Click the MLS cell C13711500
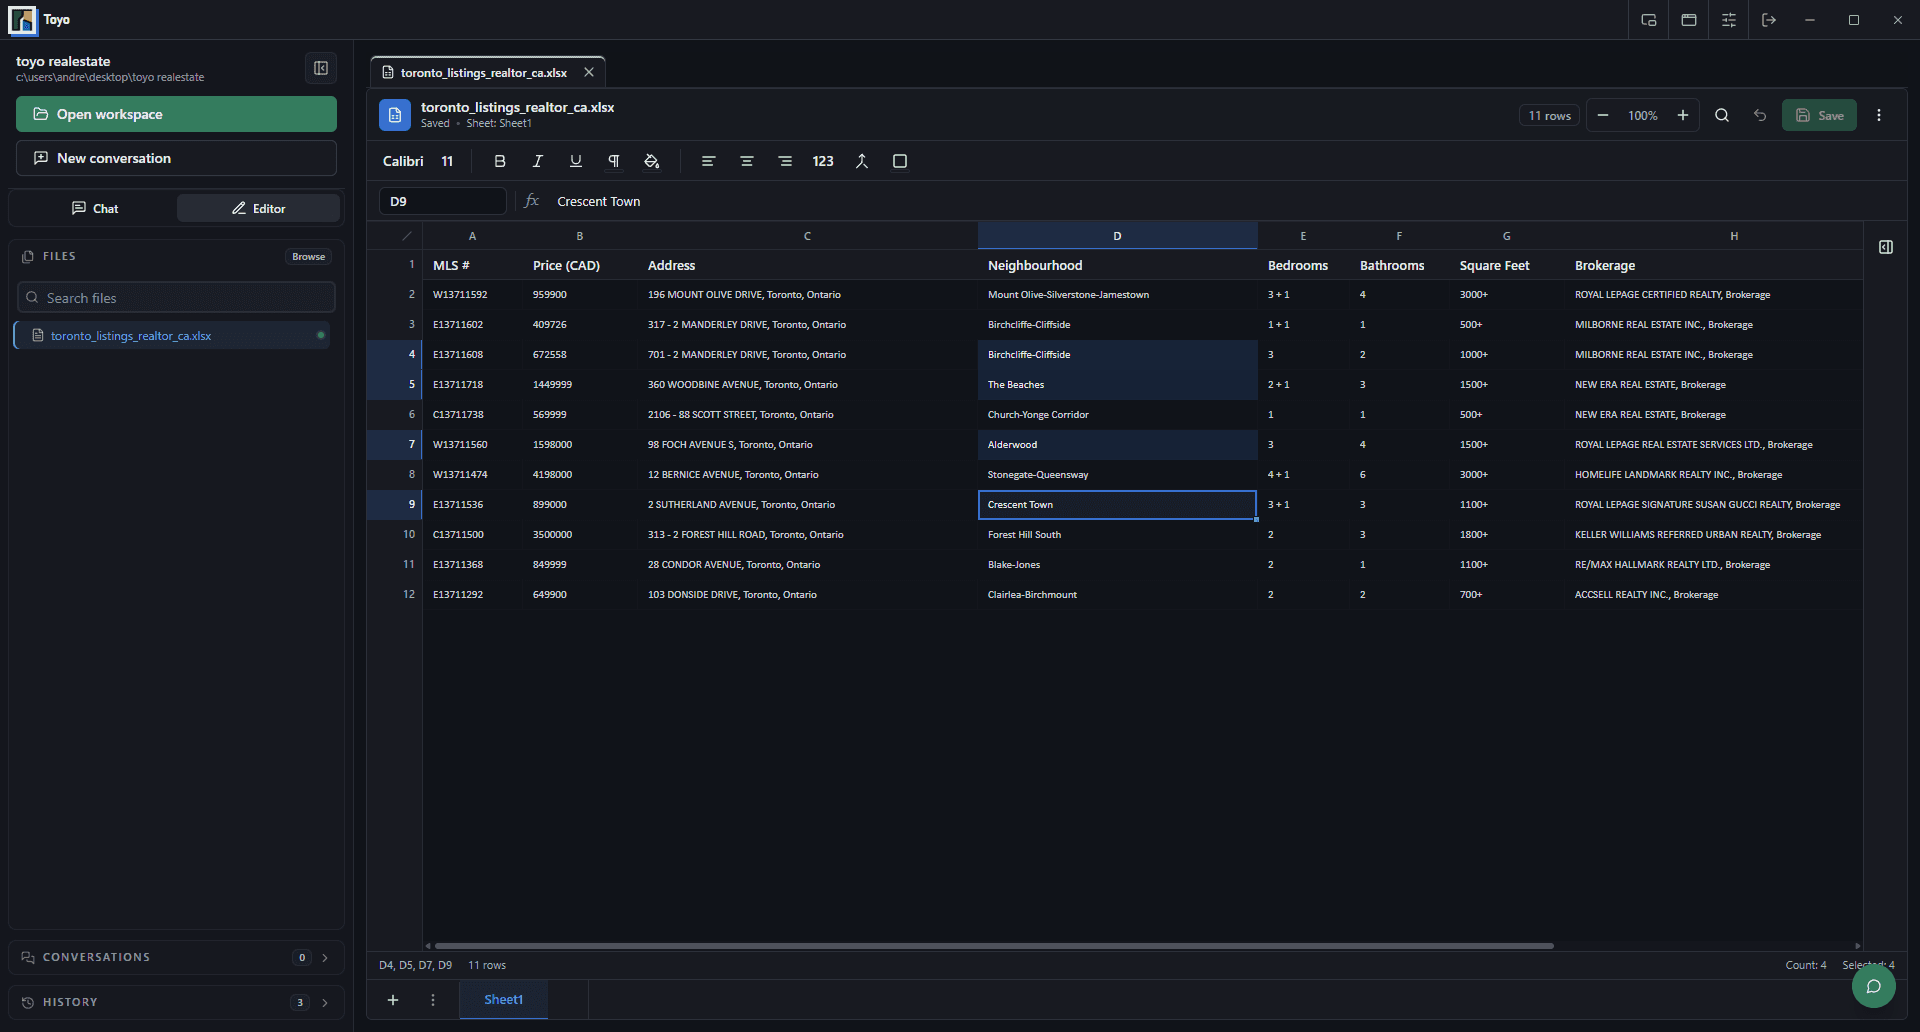Screen dimensions: 1920x1032 pos(472,534)
